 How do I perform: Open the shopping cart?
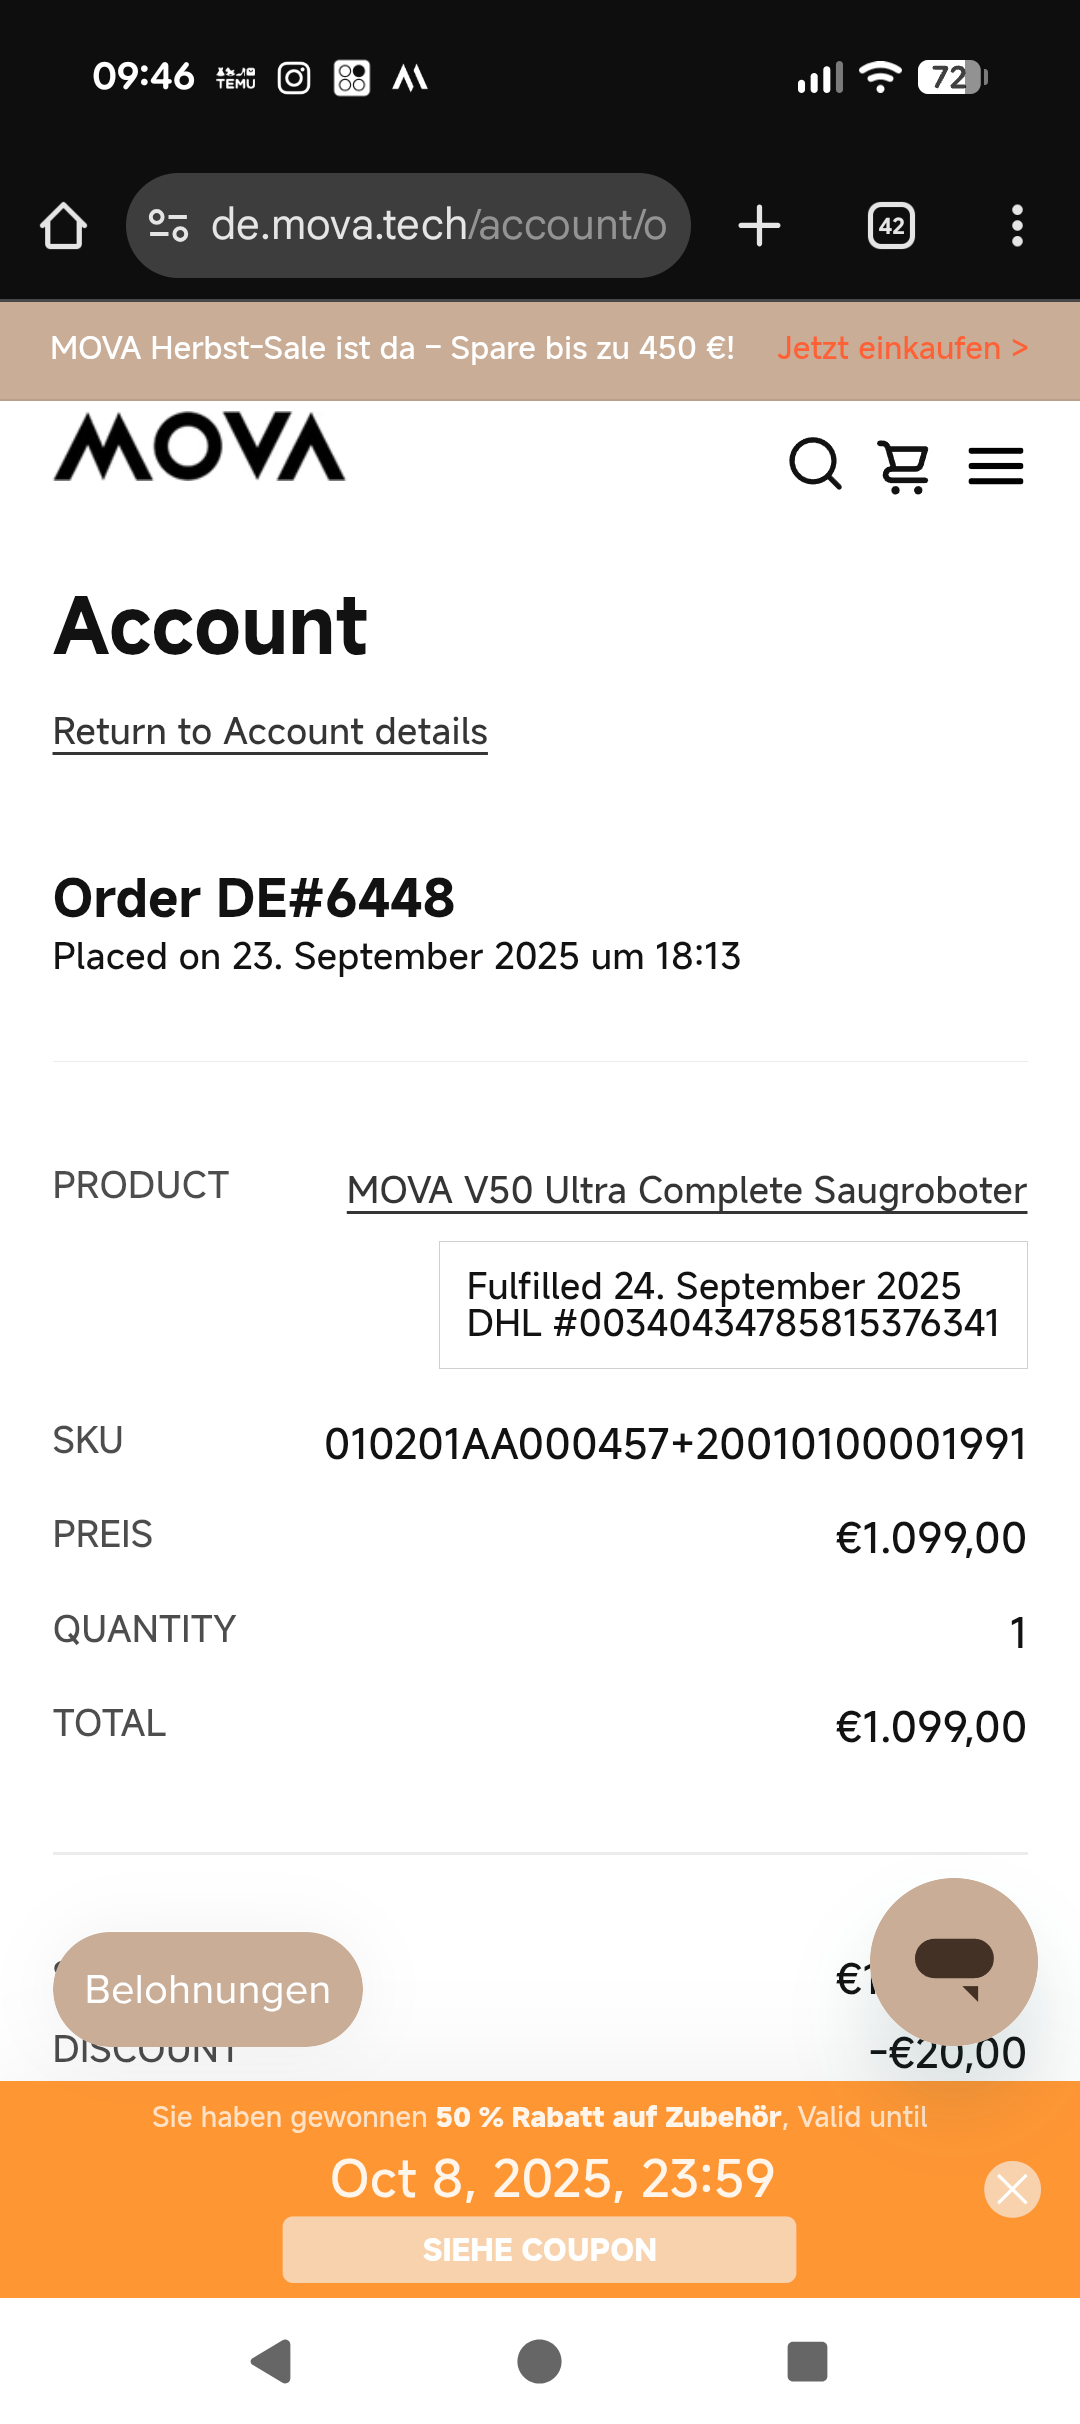click(904, 466)
